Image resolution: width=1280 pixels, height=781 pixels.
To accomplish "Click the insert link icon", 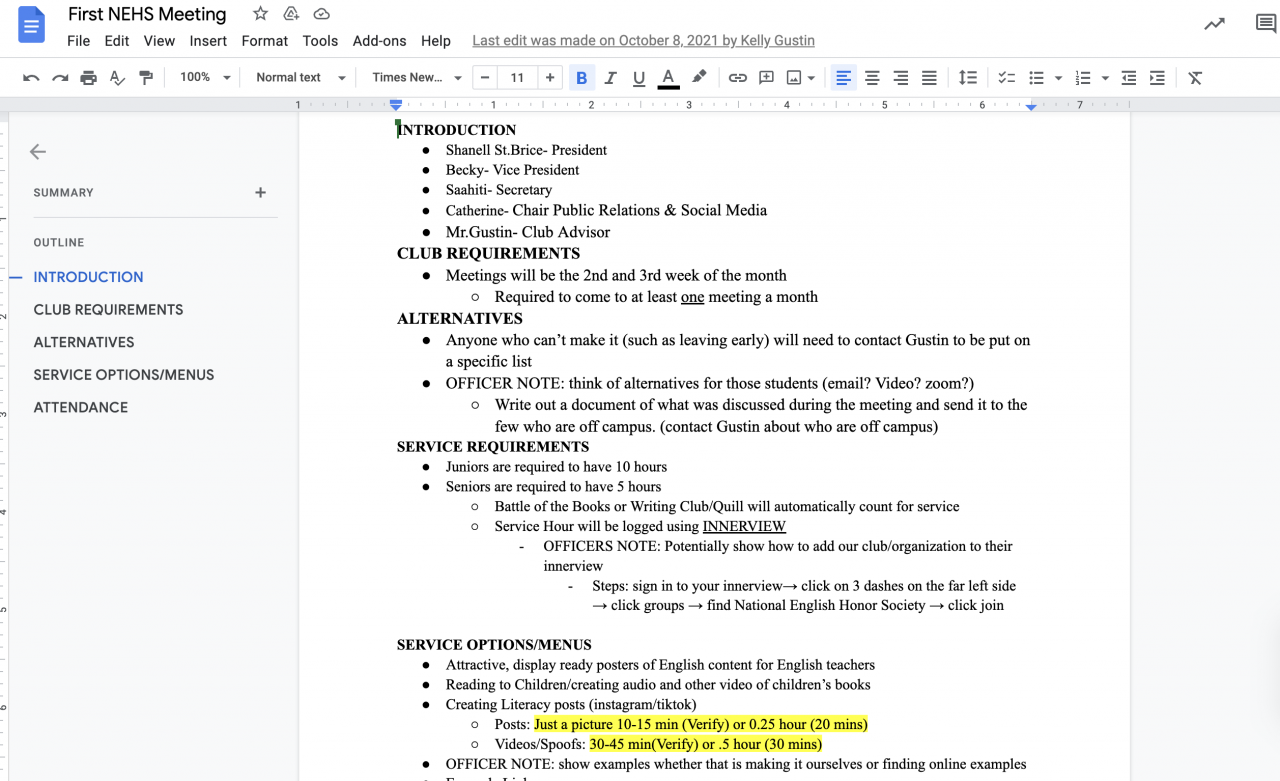I will pos(737,78).
